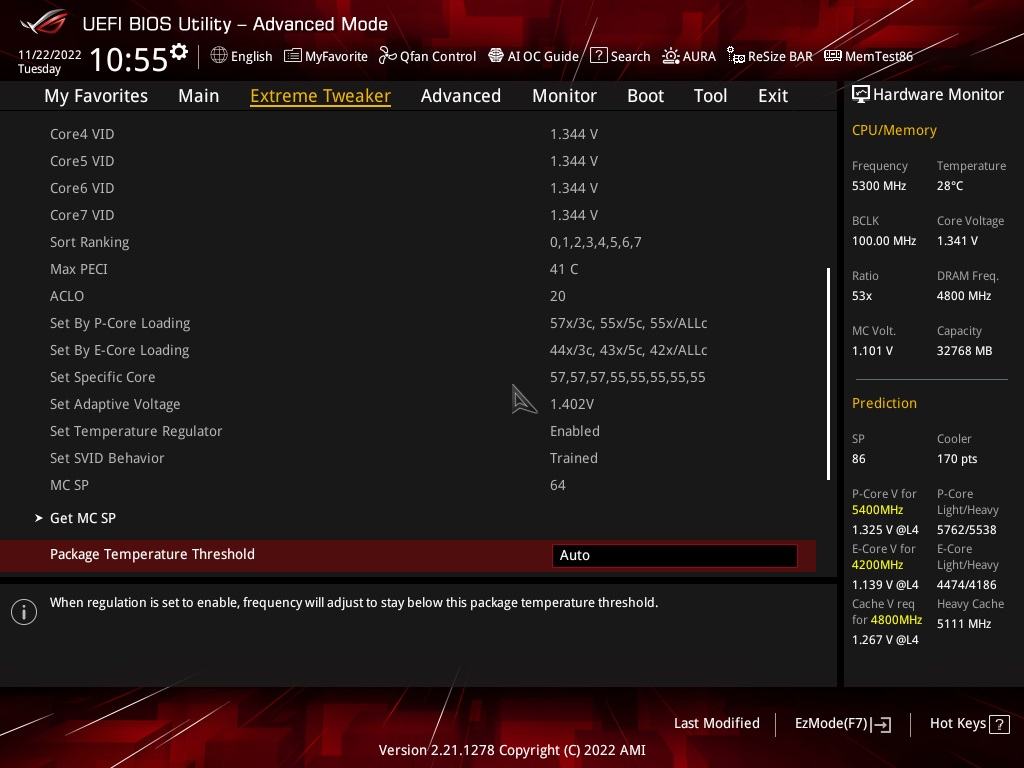Click the EzMode exit arrow icon

[881, 724]
